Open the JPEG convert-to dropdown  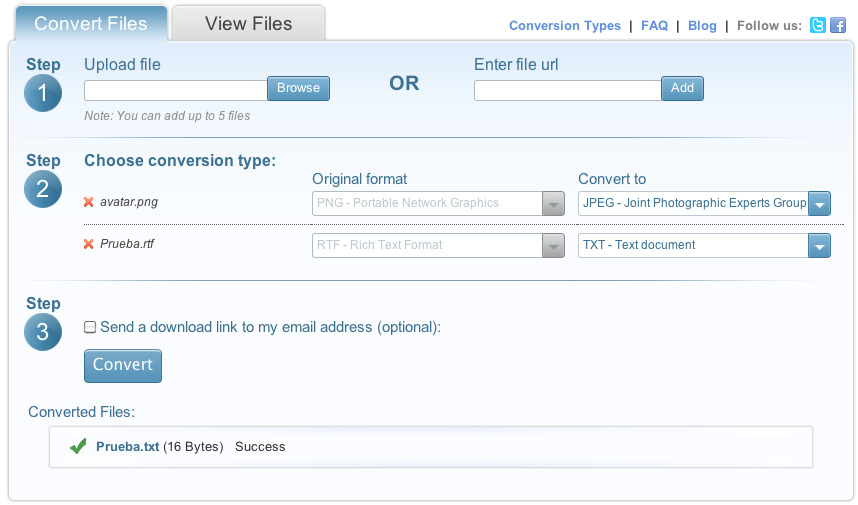click(x=819, y=204)
